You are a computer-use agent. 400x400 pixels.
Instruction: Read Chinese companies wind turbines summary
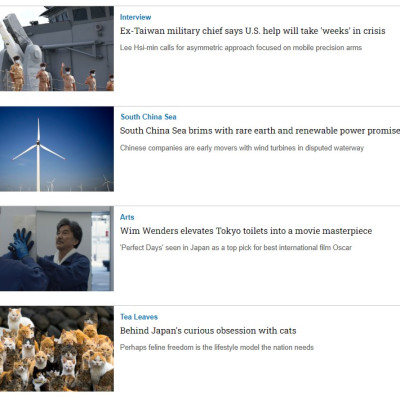pos(242,148)
